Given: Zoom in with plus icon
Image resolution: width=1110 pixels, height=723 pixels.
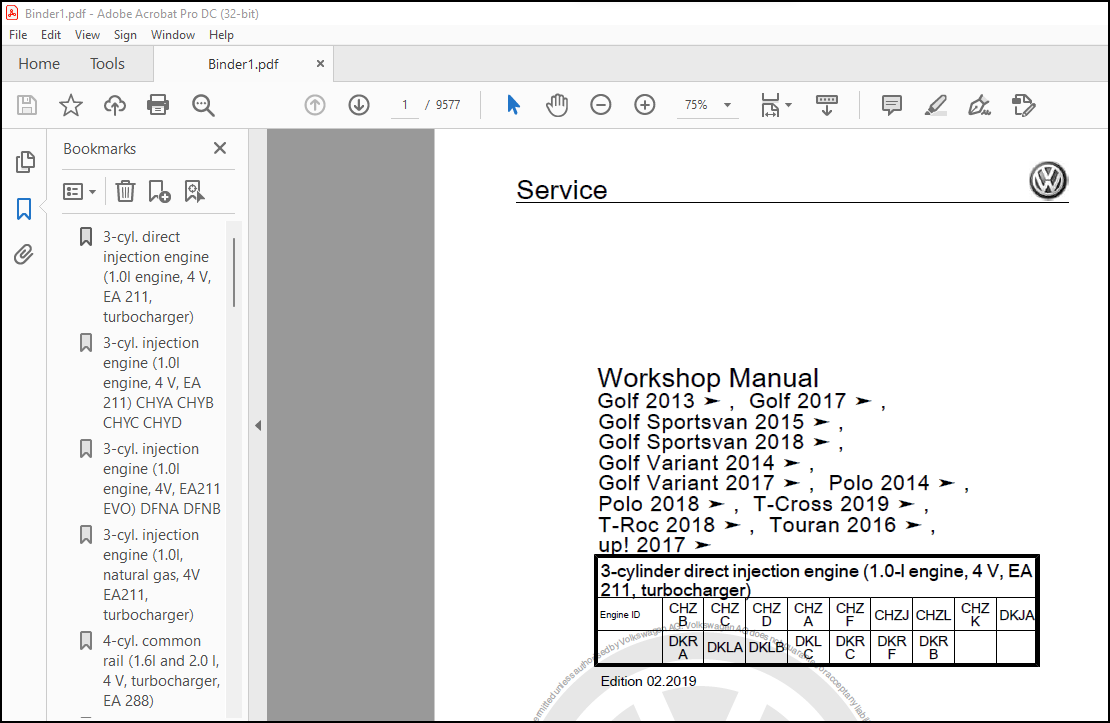Looking at the screenshot, I should (644, 105).
